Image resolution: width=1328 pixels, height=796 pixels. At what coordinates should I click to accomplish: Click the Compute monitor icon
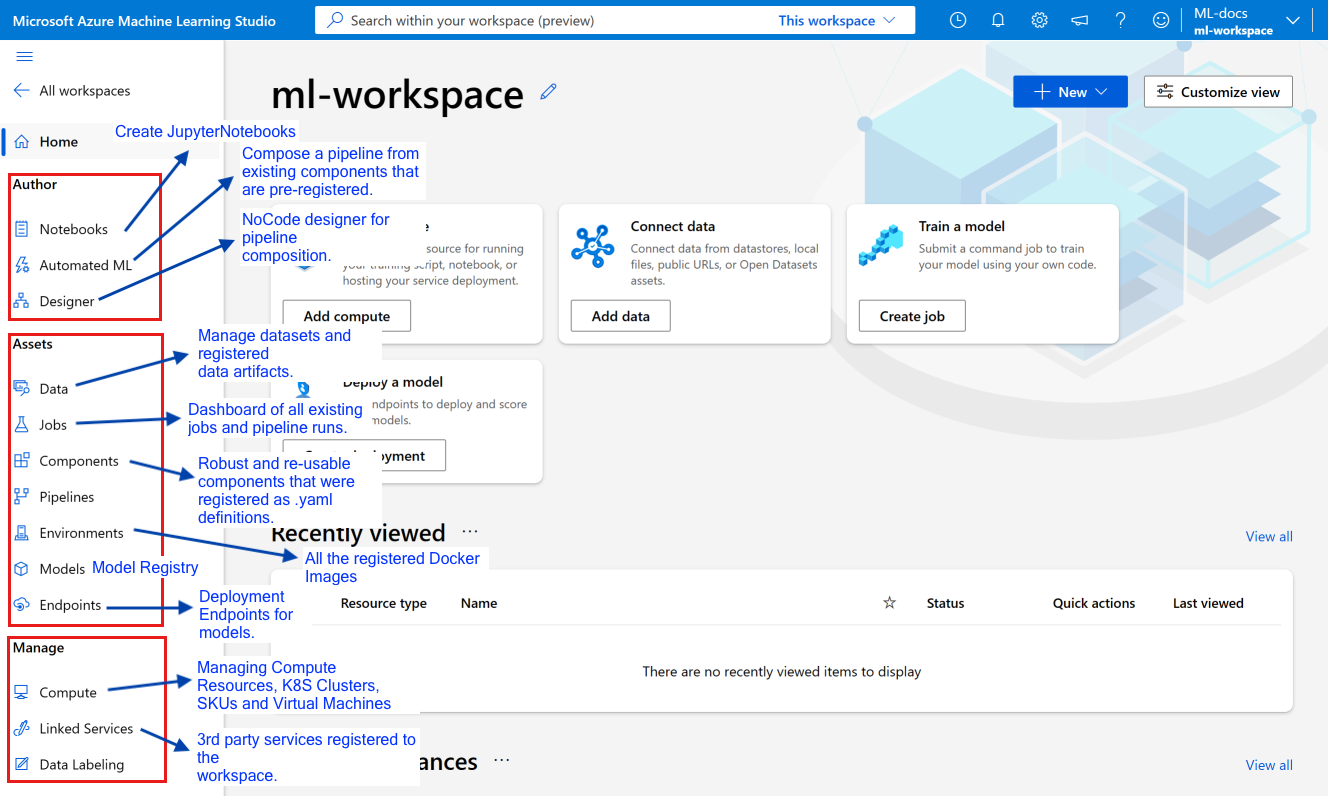point(21,692)
